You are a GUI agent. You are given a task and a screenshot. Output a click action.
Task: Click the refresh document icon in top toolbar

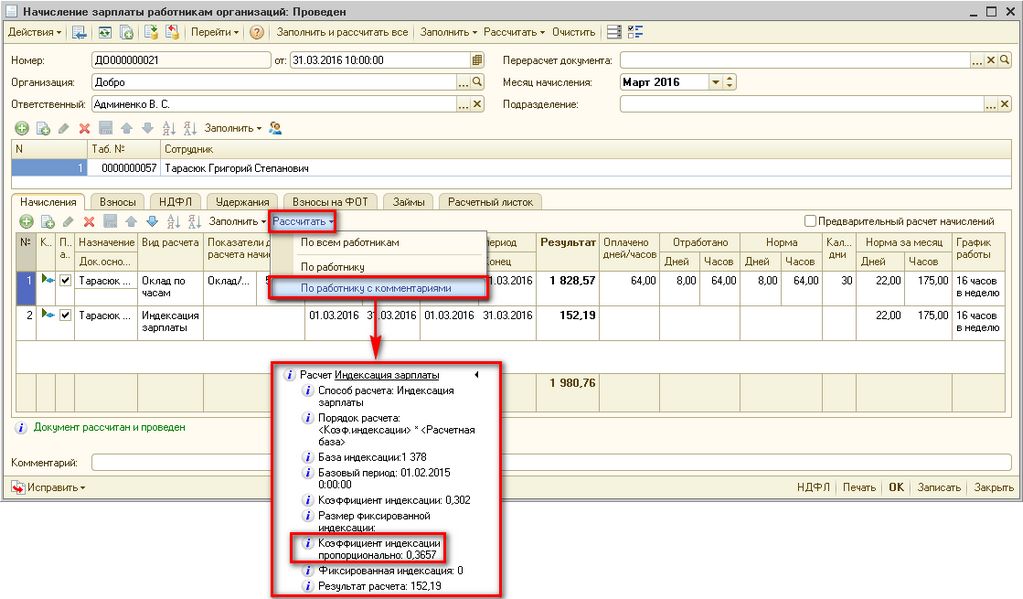pos(104,32)
